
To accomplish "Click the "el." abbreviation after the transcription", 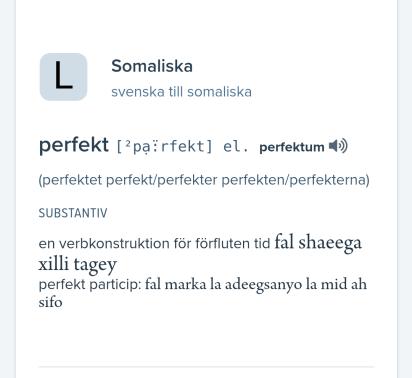I will point(236,146).
